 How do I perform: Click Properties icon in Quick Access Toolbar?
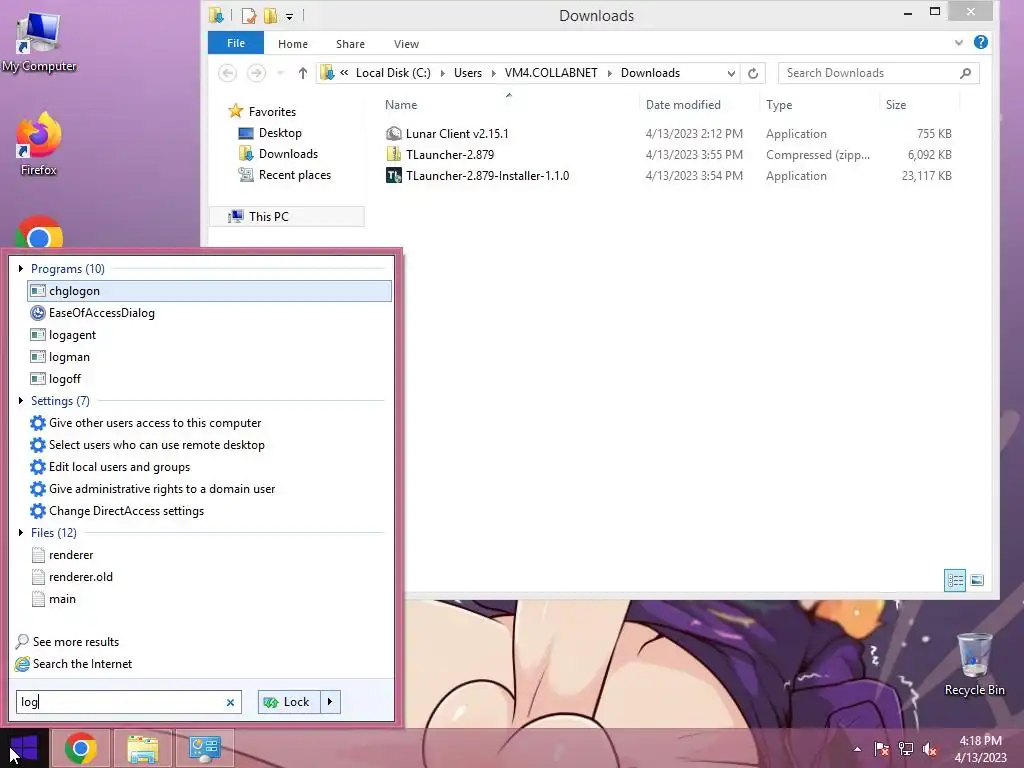(x=248, y=16)
